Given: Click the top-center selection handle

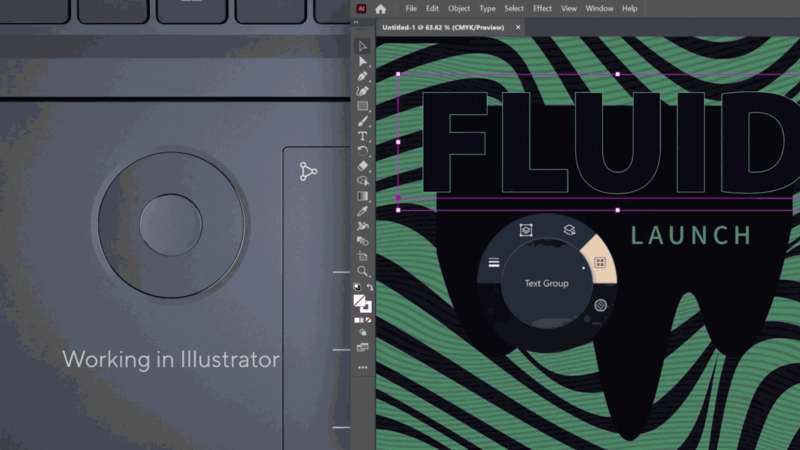Looking at the screenshot, I should (617, 74).
